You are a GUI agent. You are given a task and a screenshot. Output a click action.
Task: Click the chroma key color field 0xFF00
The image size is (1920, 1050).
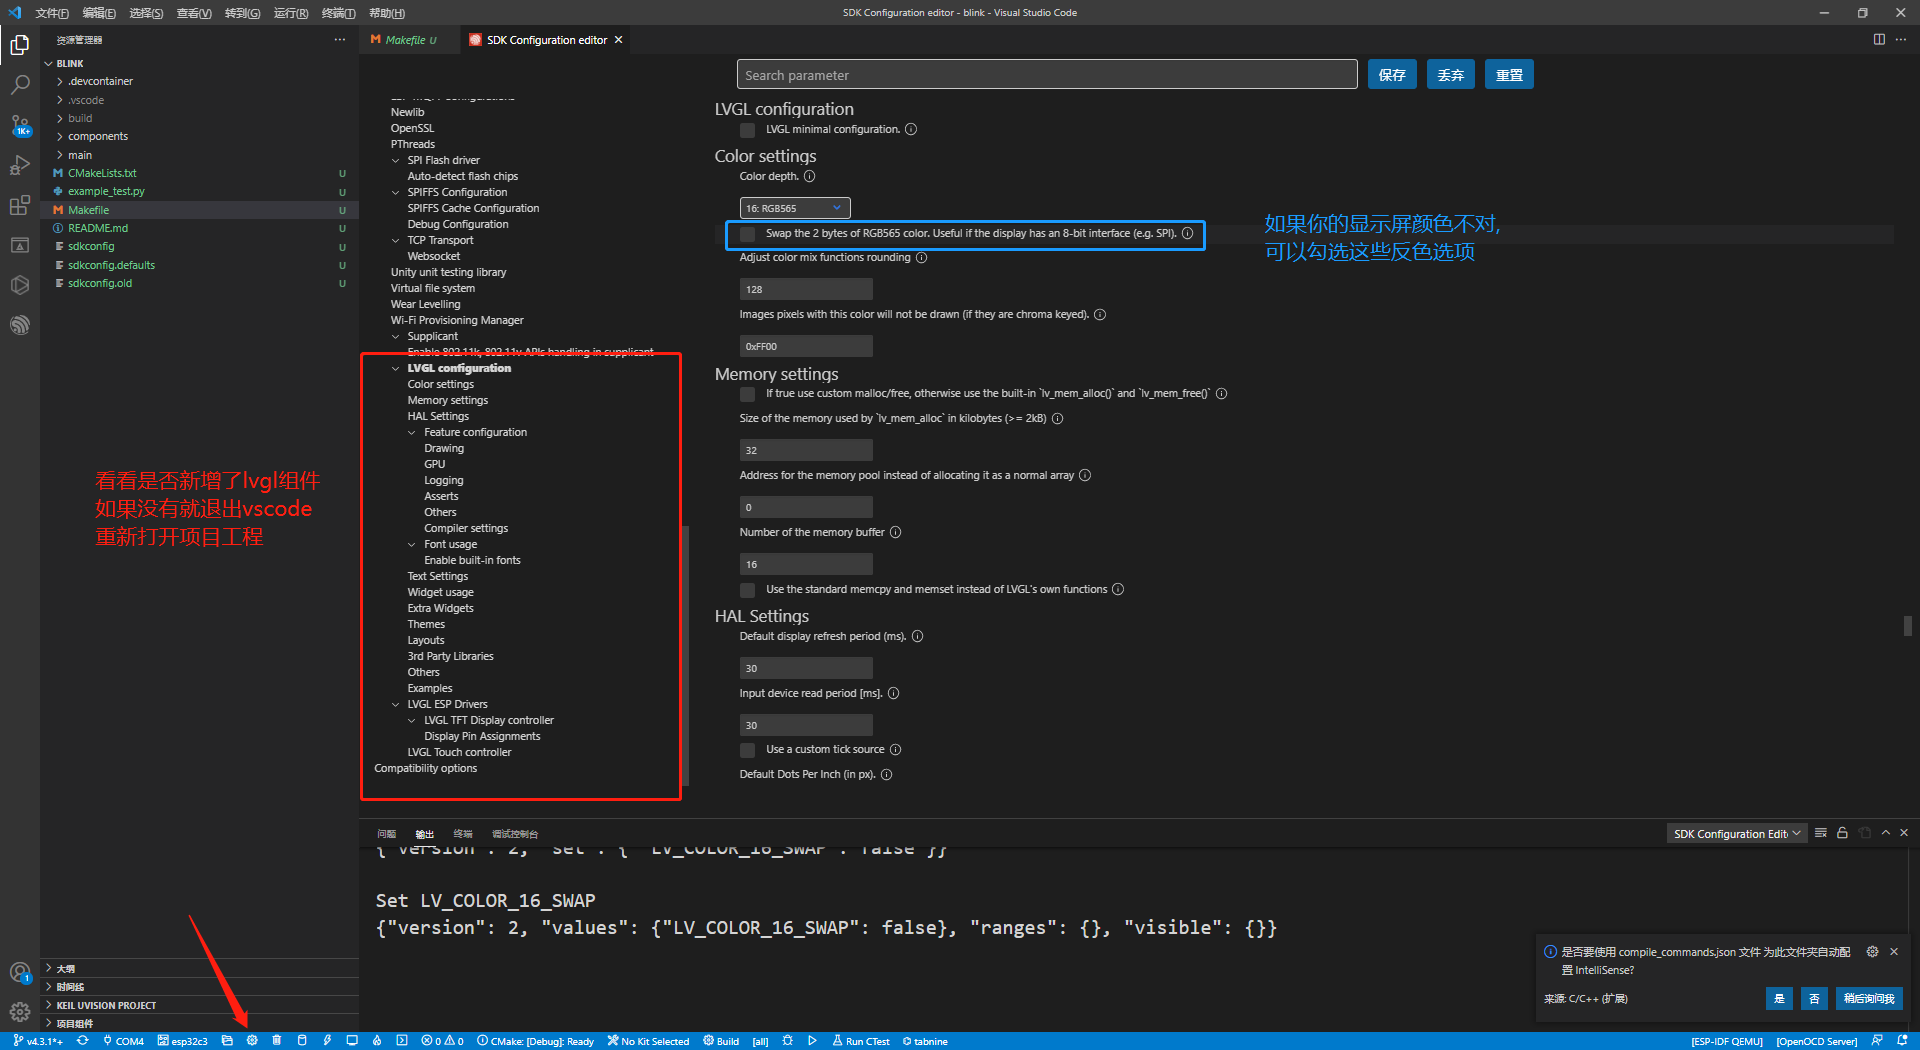click(806, 346)
